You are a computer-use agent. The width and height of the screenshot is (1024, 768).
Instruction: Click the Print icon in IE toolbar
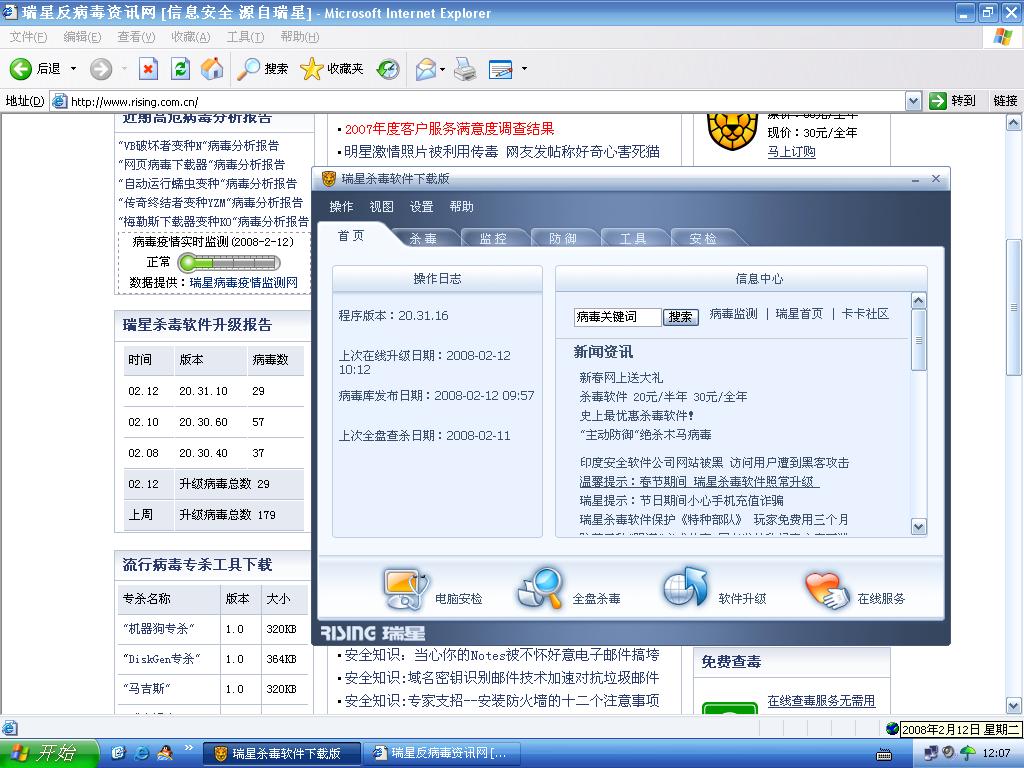(465, 69)
